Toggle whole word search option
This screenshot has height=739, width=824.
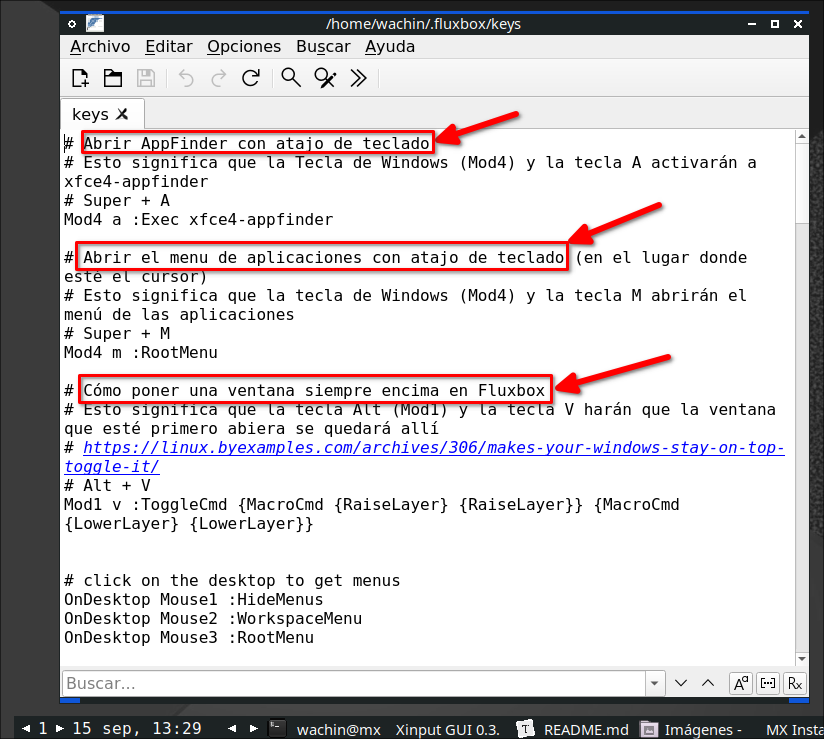[768, 683]
